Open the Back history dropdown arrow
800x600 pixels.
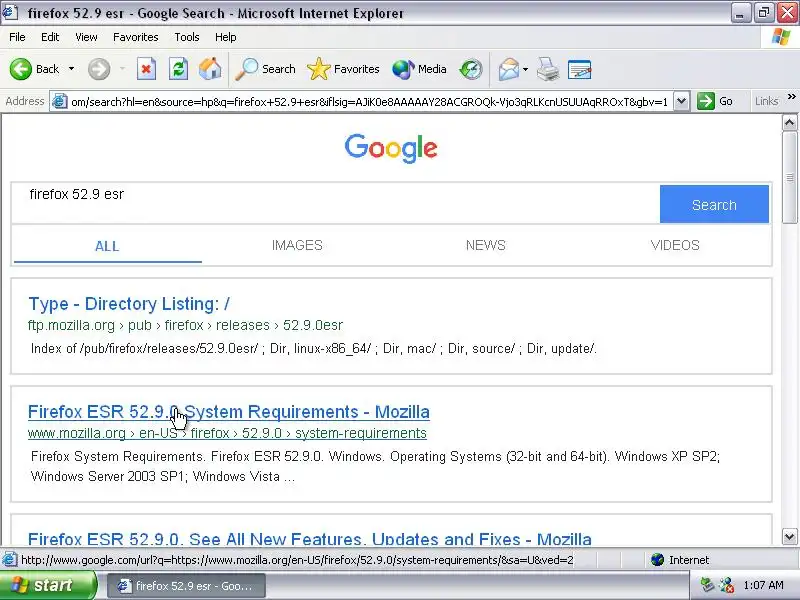tap(71, 69)
